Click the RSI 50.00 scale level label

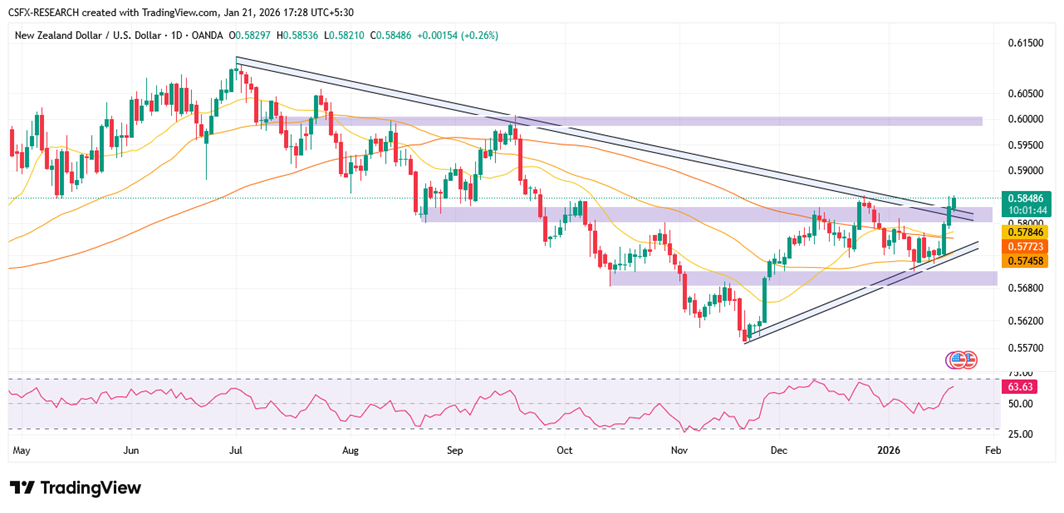(x=1019, y=404)
